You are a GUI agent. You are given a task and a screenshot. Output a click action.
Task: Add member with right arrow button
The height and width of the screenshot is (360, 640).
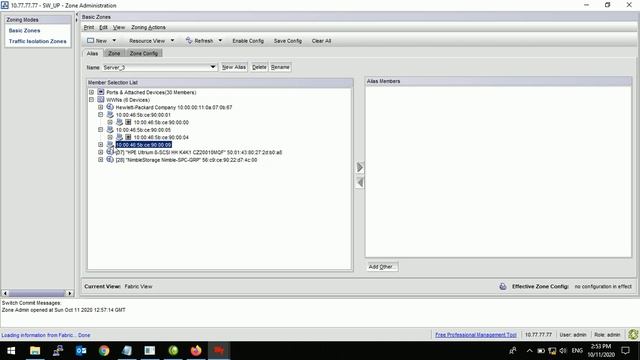(x=360, y=167)
